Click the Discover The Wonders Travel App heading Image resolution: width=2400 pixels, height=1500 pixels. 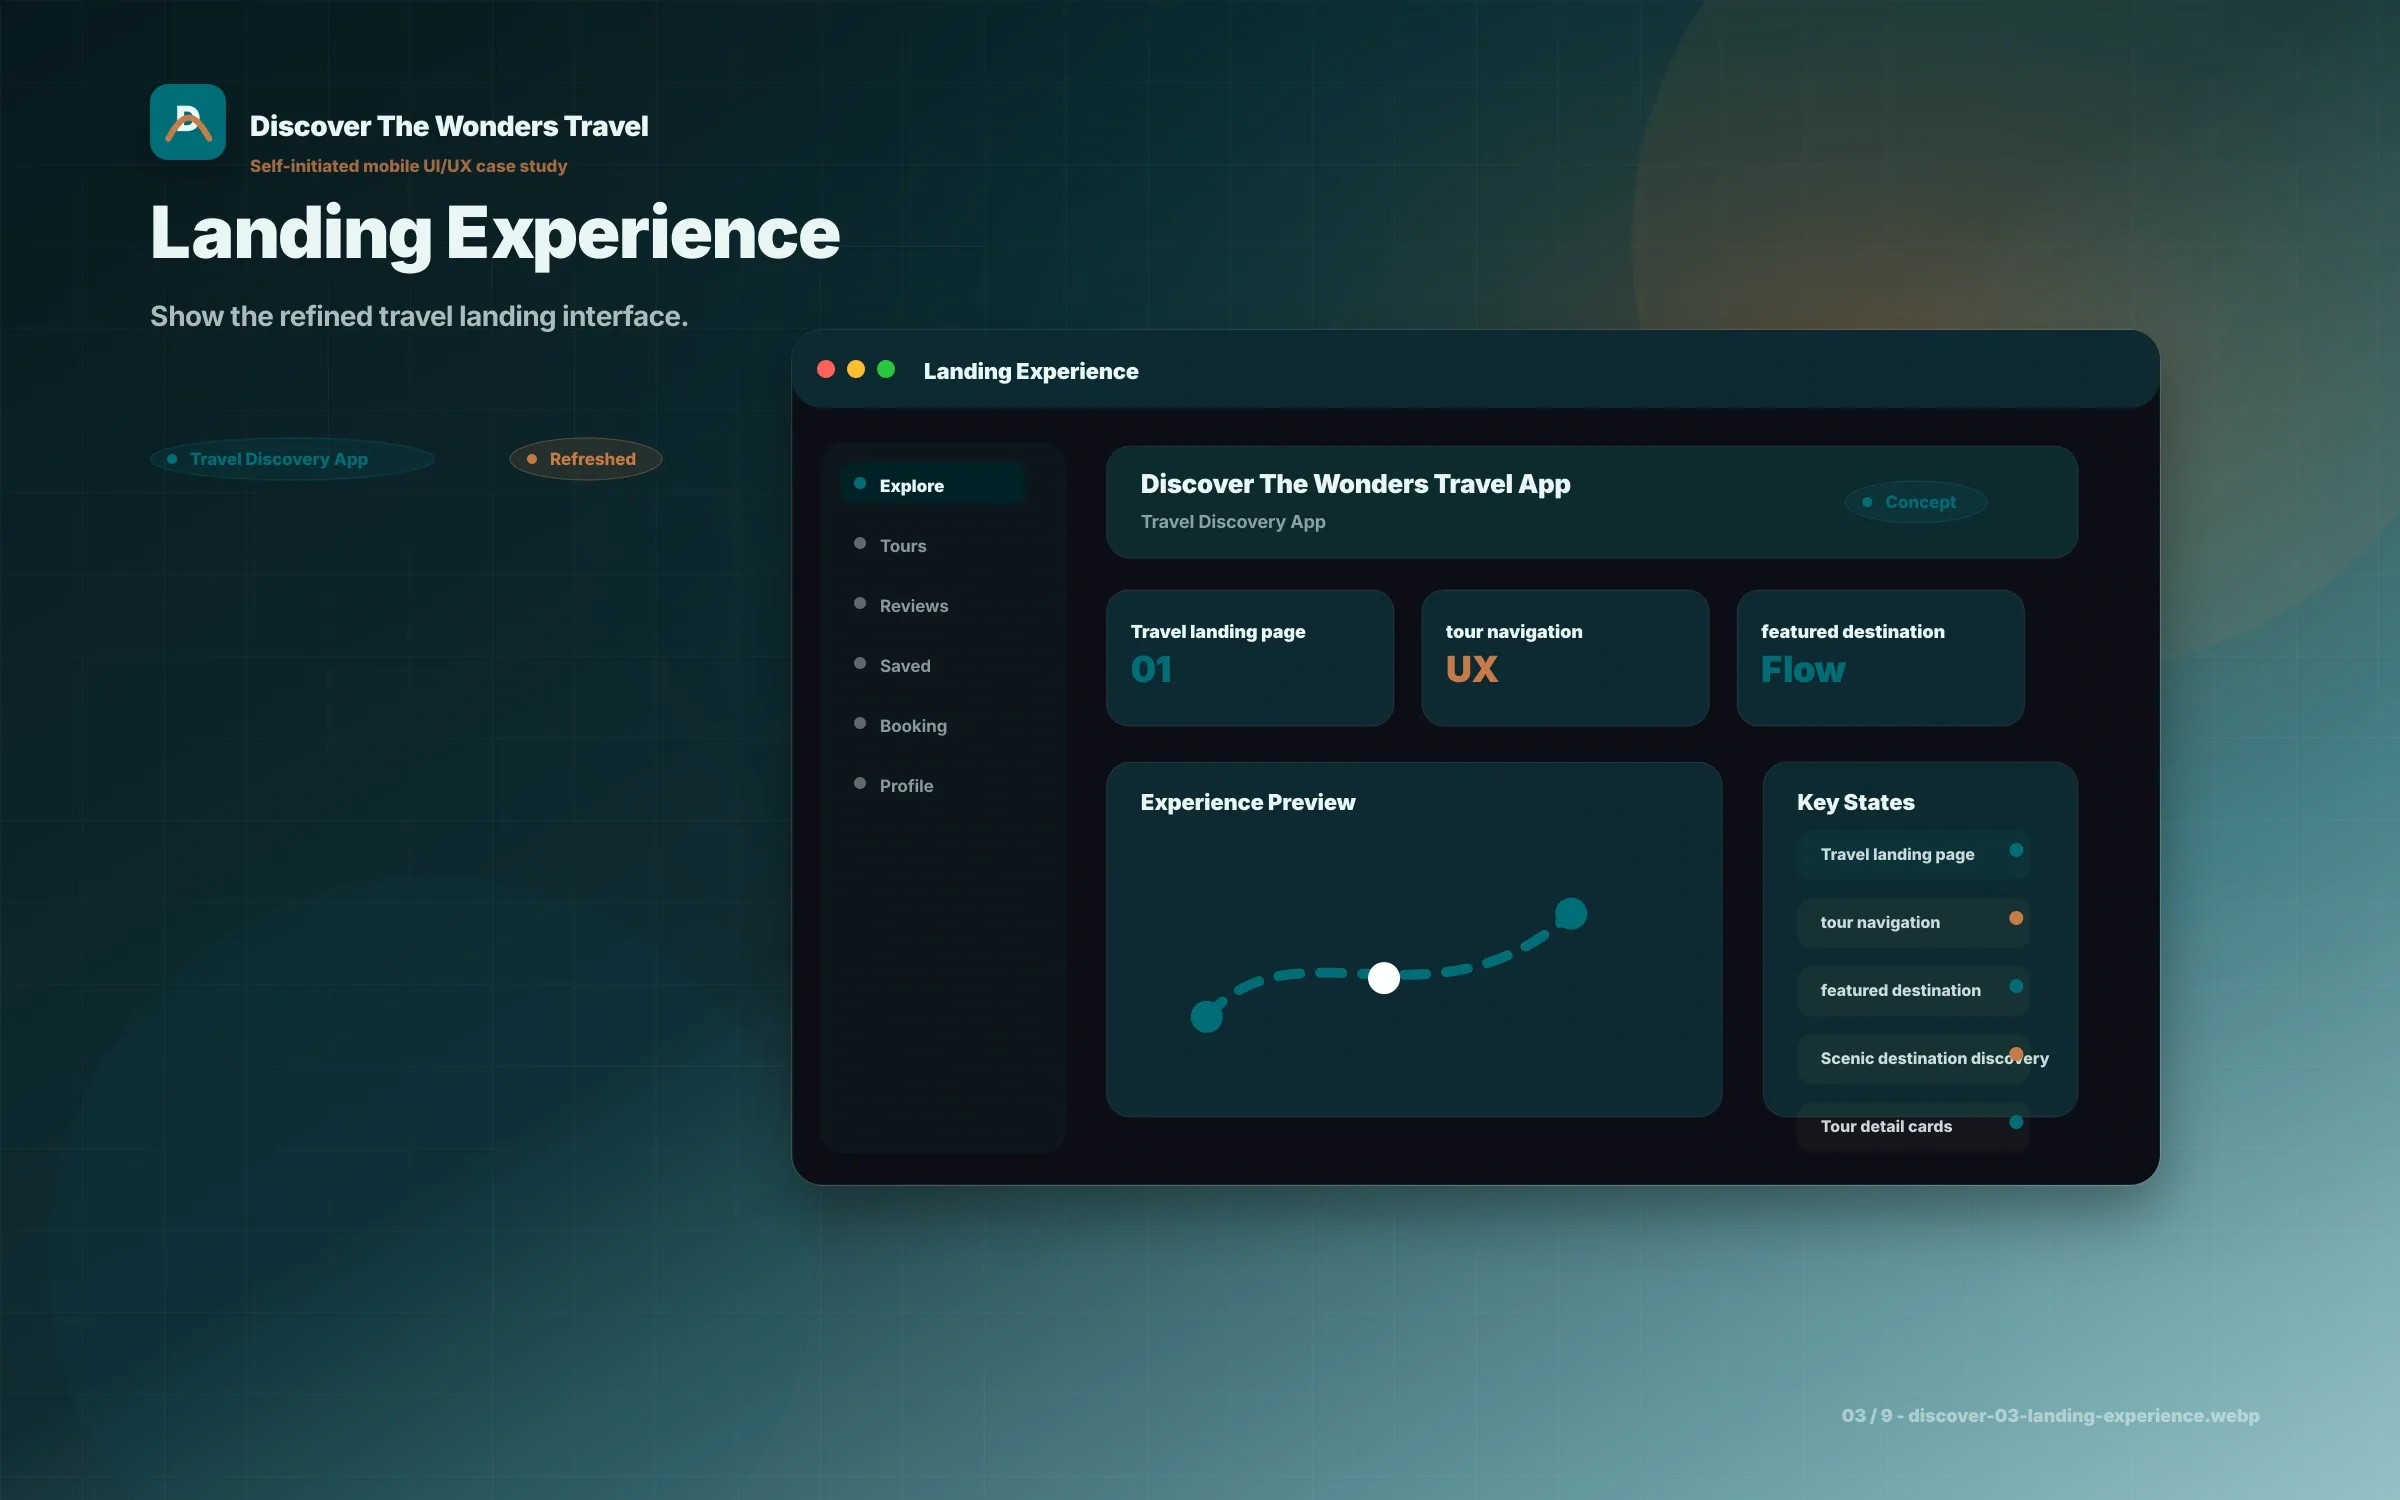[x=1355, y=484]
